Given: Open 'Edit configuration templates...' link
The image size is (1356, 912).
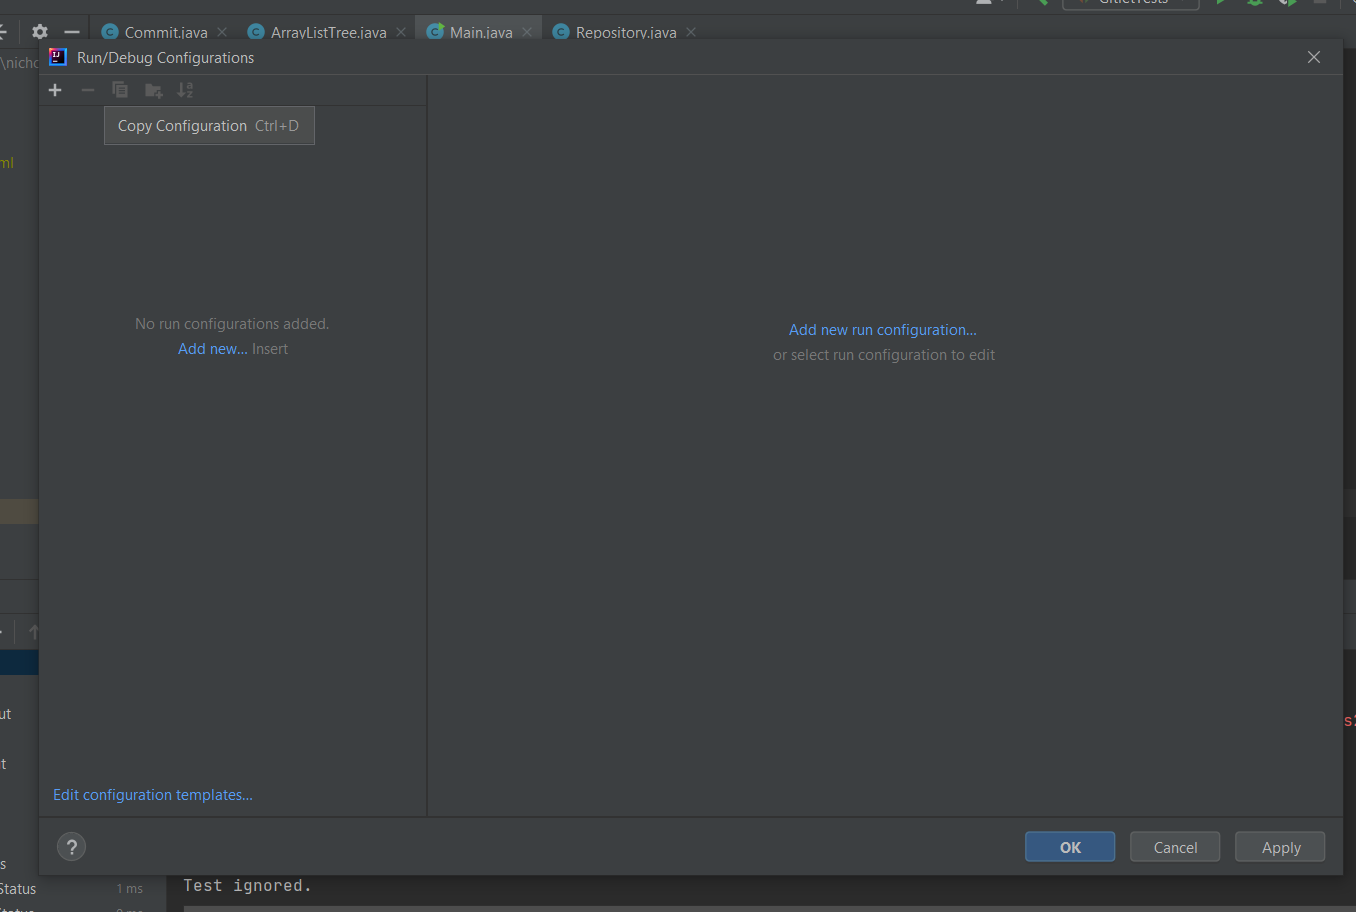Looking at the screenshot, I should click(x=153, y=795).
